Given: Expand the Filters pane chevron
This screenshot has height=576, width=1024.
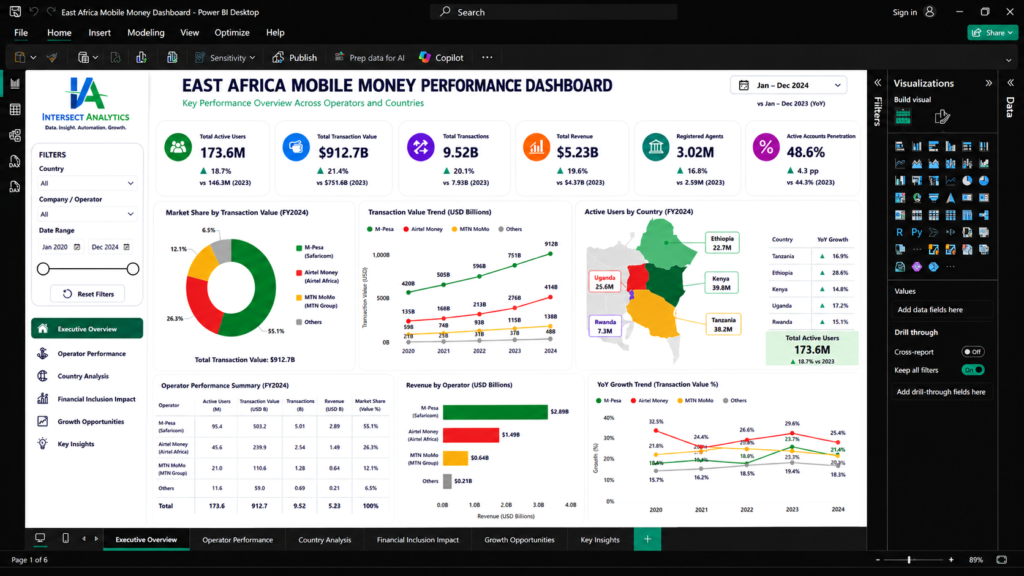Looking at the screenshot, I should 878,83.
